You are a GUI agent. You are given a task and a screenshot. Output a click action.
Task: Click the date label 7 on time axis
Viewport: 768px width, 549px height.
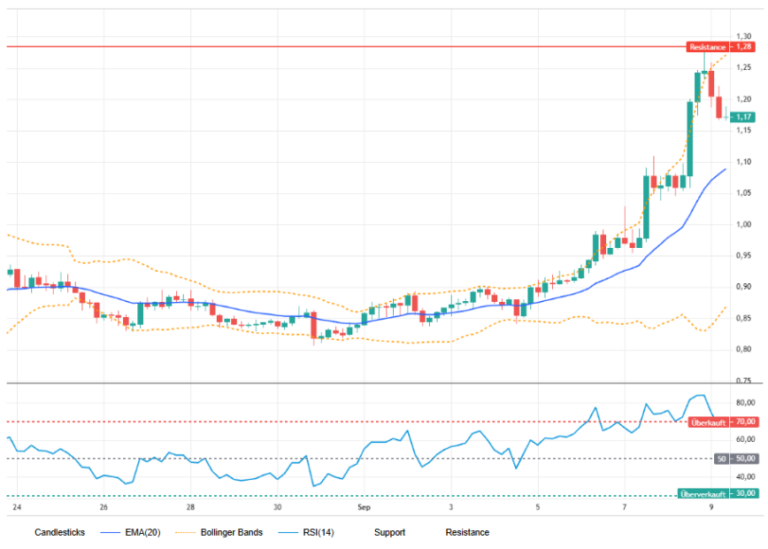tap(624, 507)
